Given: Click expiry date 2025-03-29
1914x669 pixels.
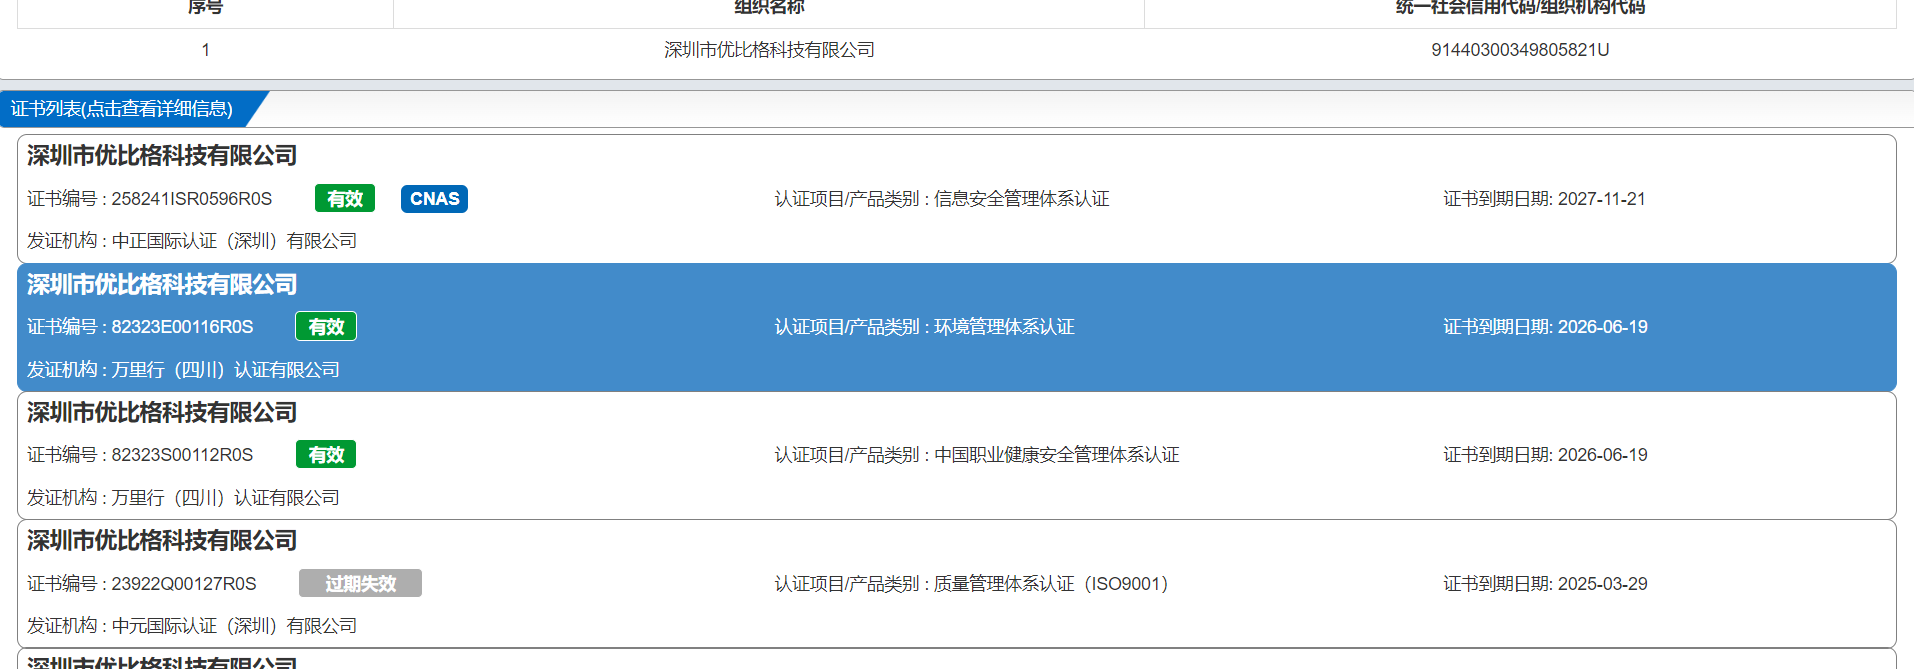Looking at the screenshot, I should (x=1602, y=584).
